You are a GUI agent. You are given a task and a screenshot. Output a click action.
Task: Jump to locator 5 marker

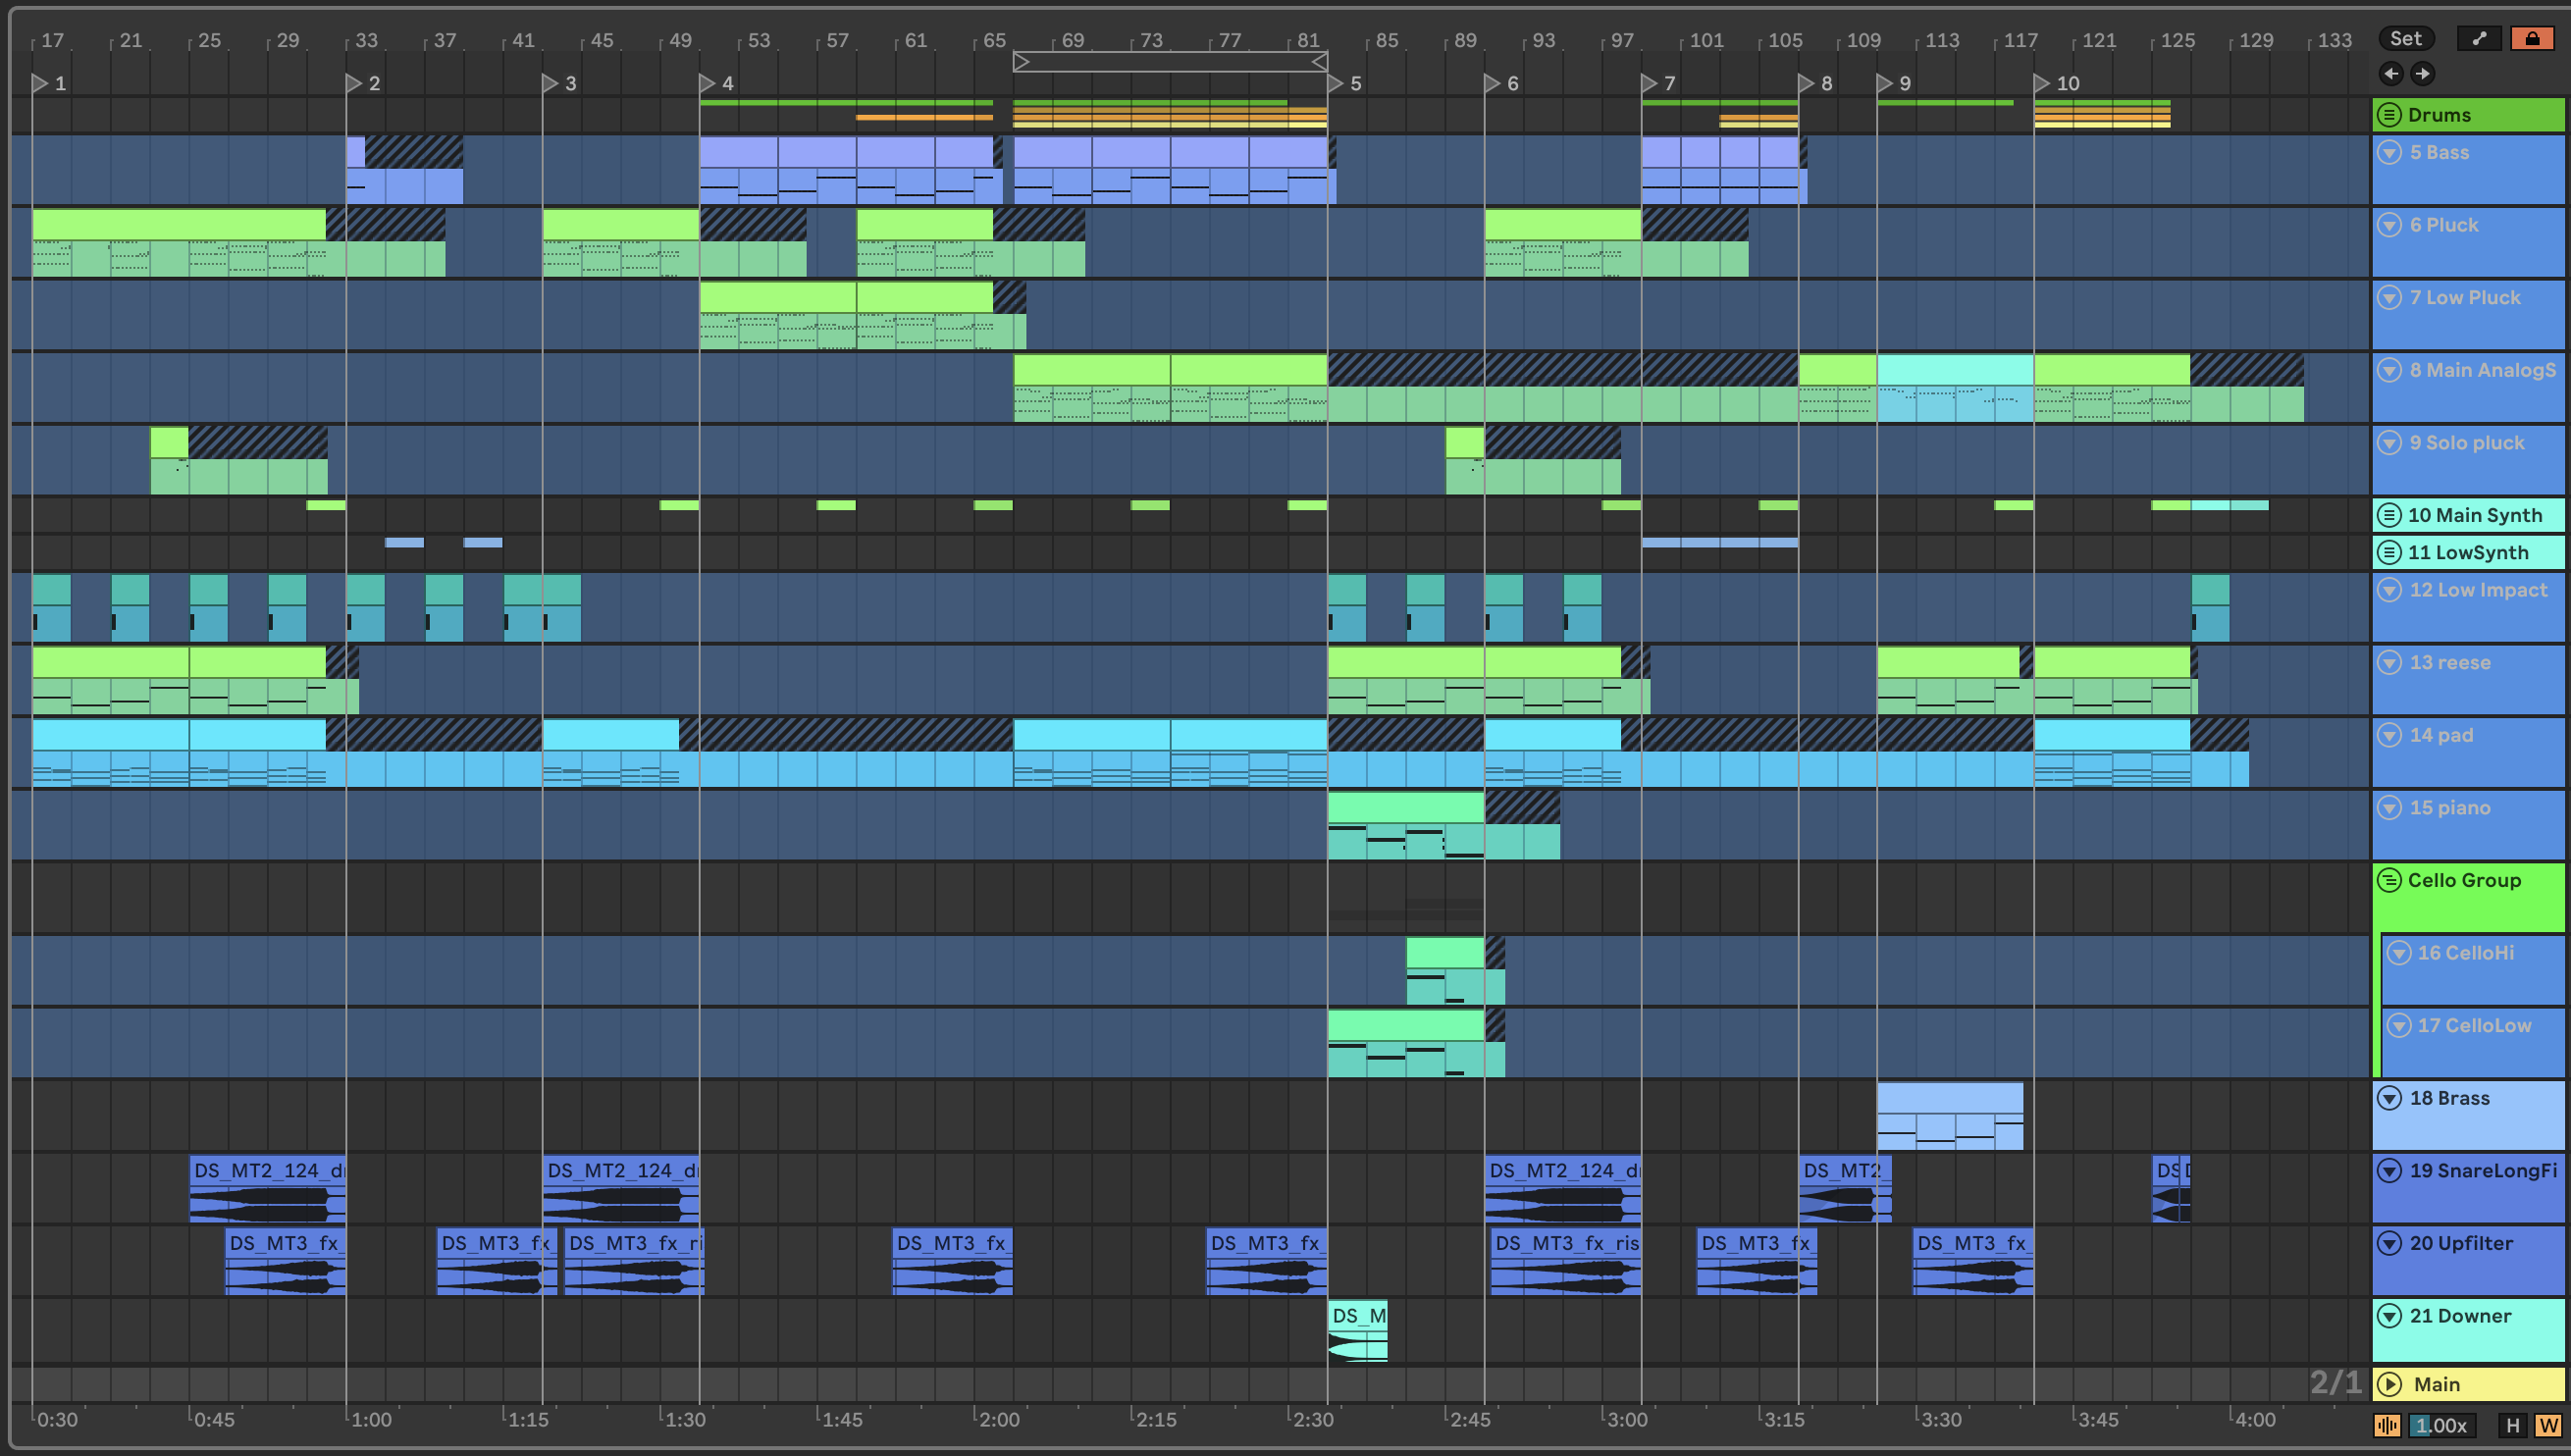coord(1335,83)
